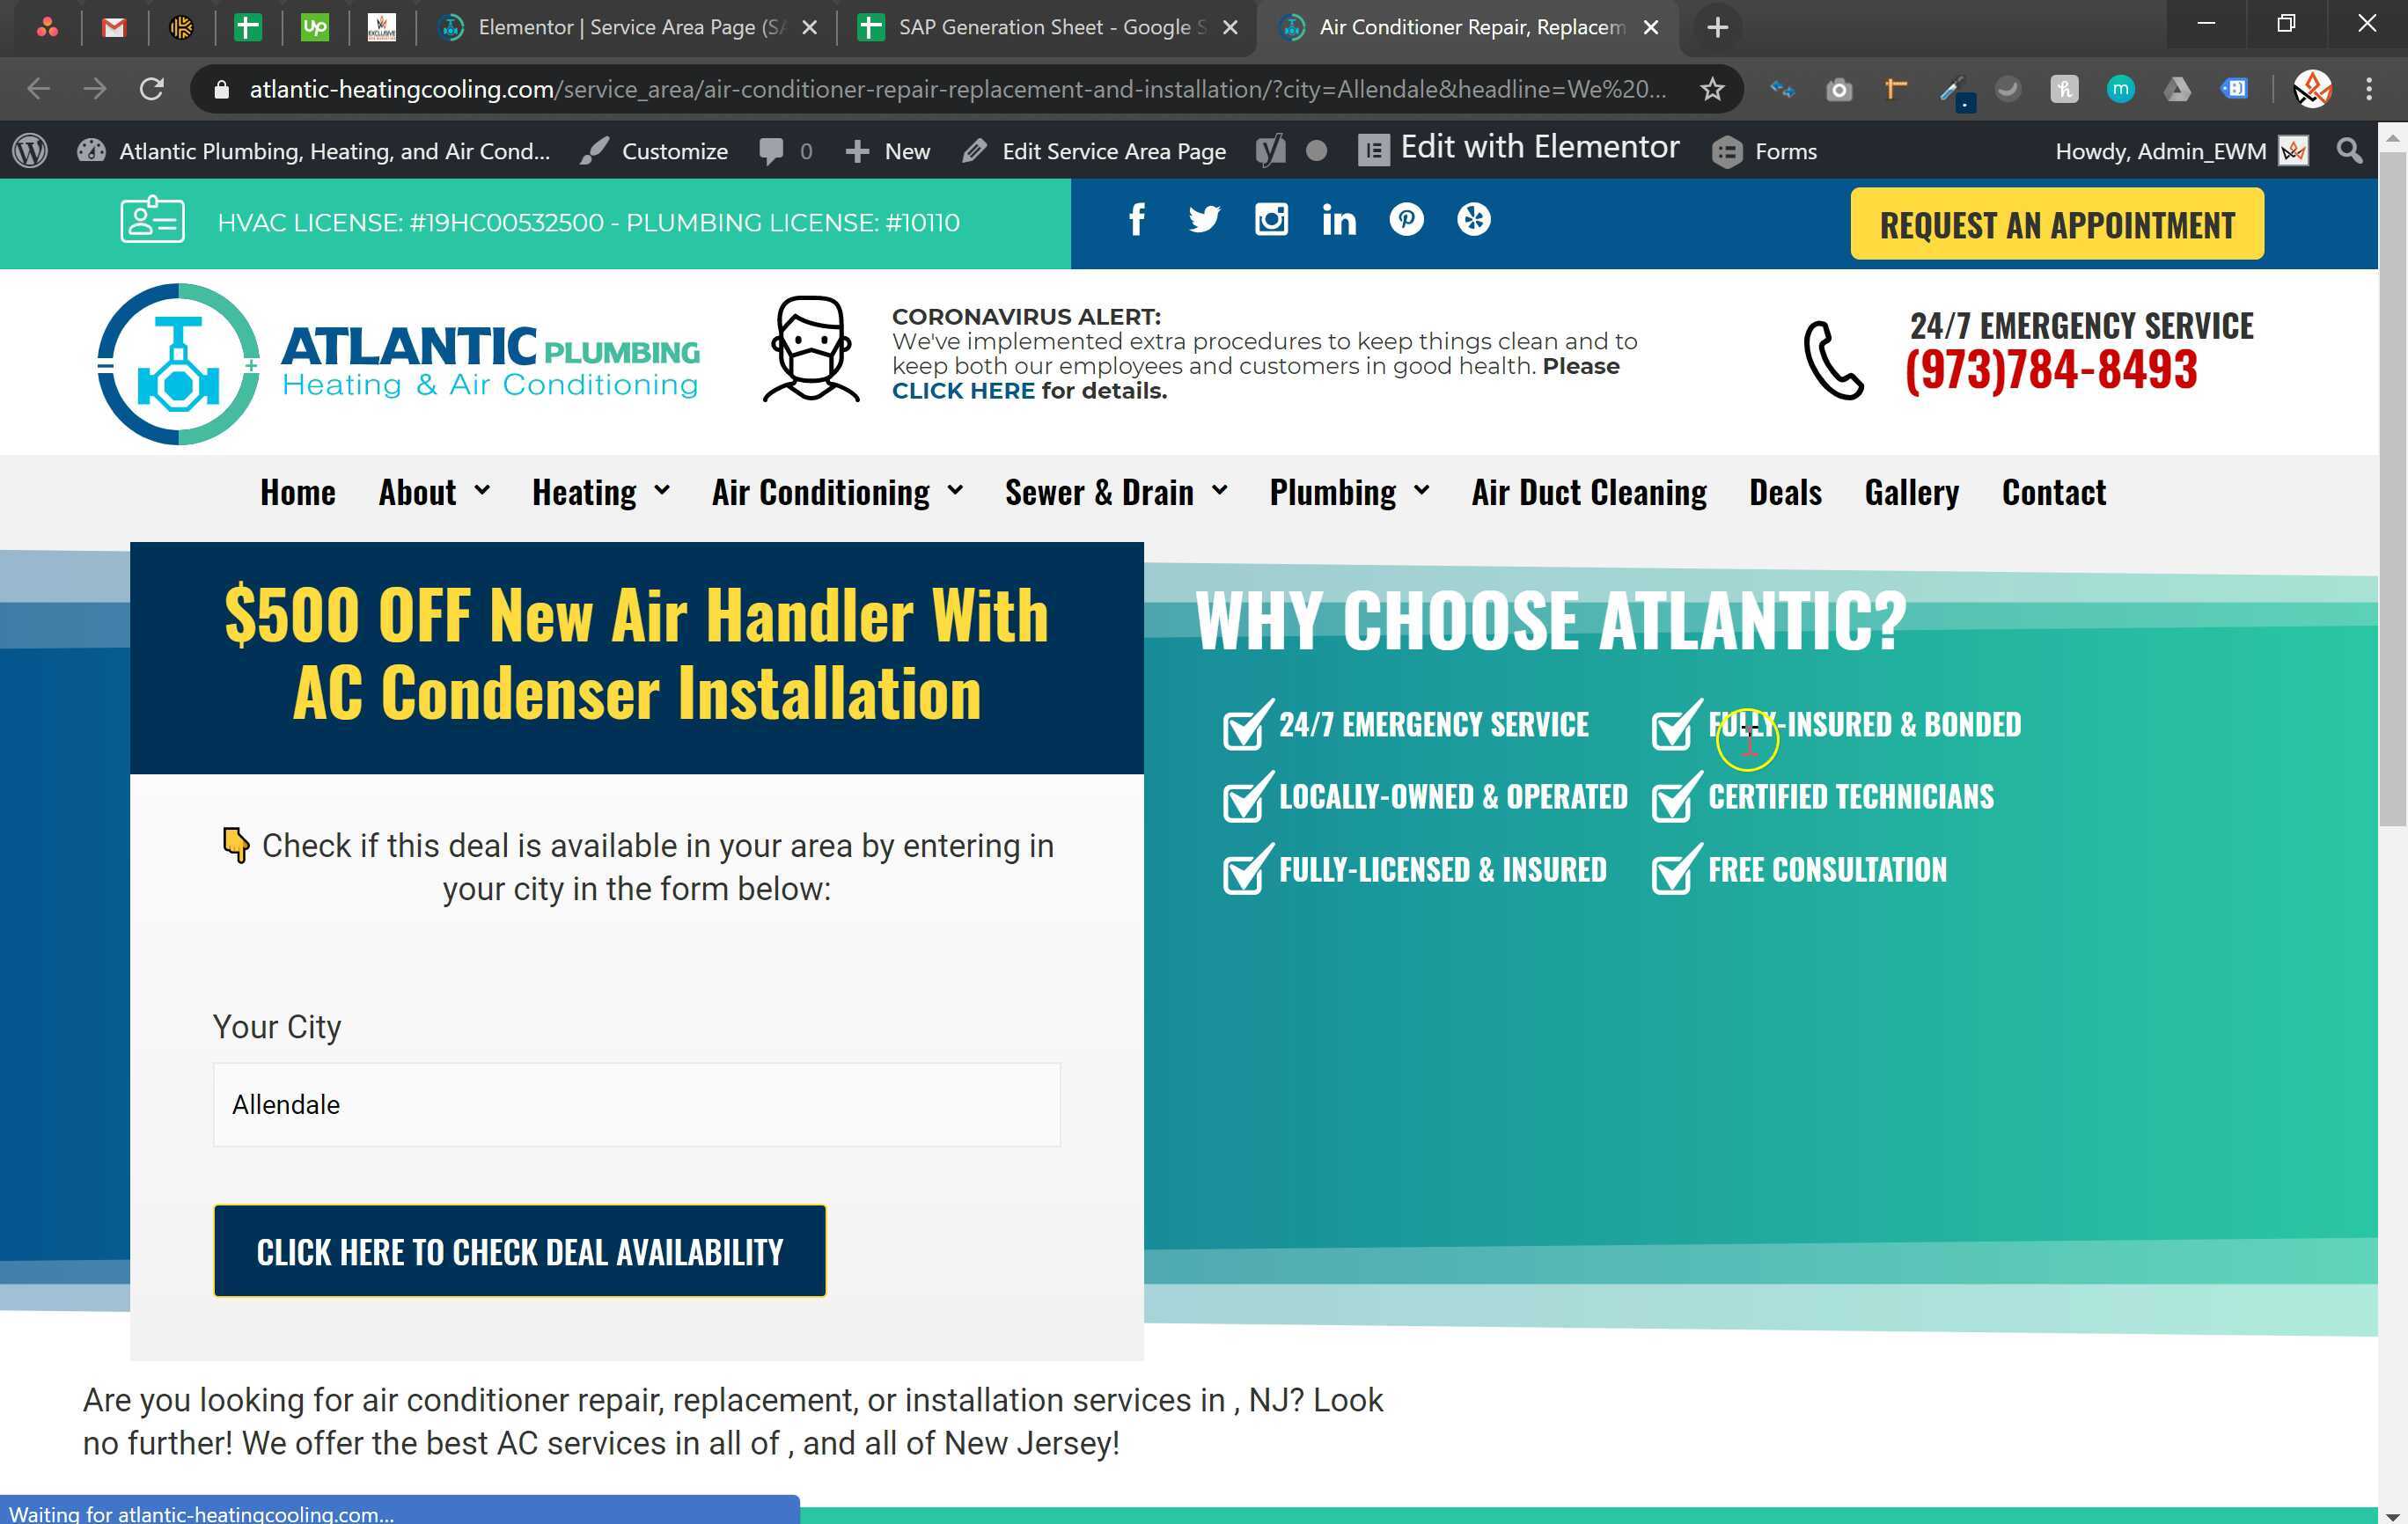Open the Deals menu item

click(x=1785, y=492)
